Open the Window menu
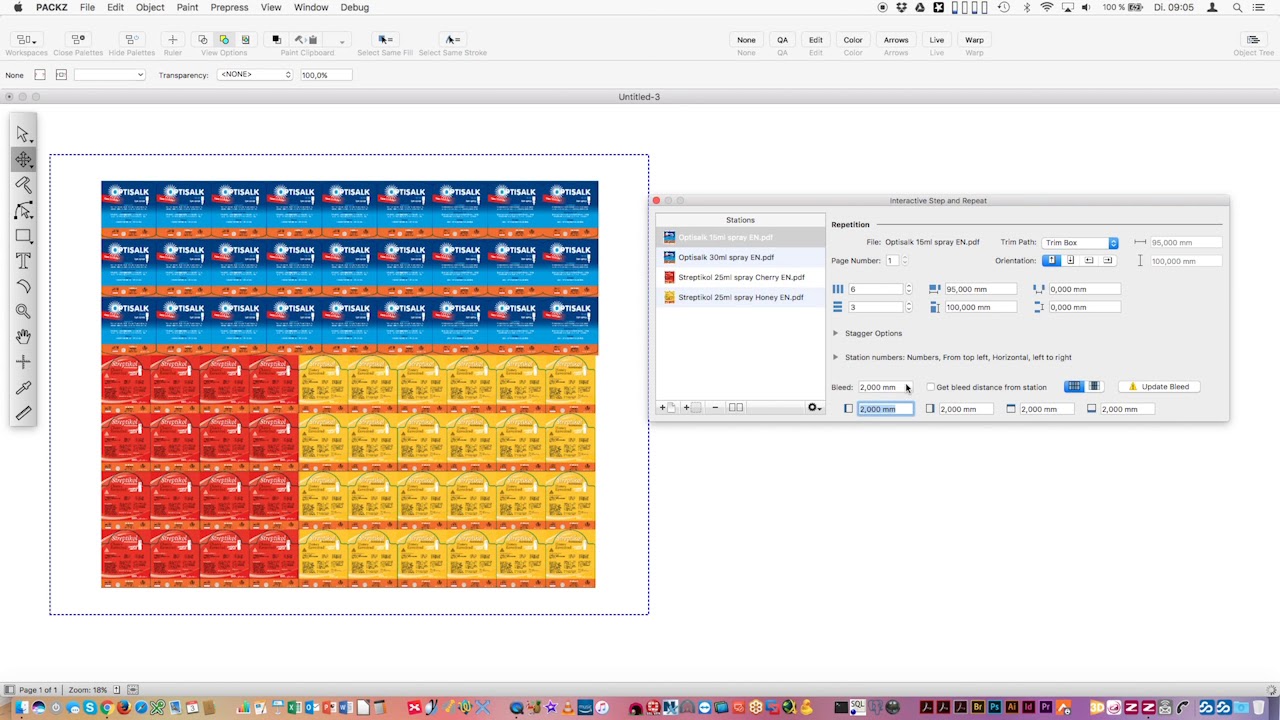 311,7
